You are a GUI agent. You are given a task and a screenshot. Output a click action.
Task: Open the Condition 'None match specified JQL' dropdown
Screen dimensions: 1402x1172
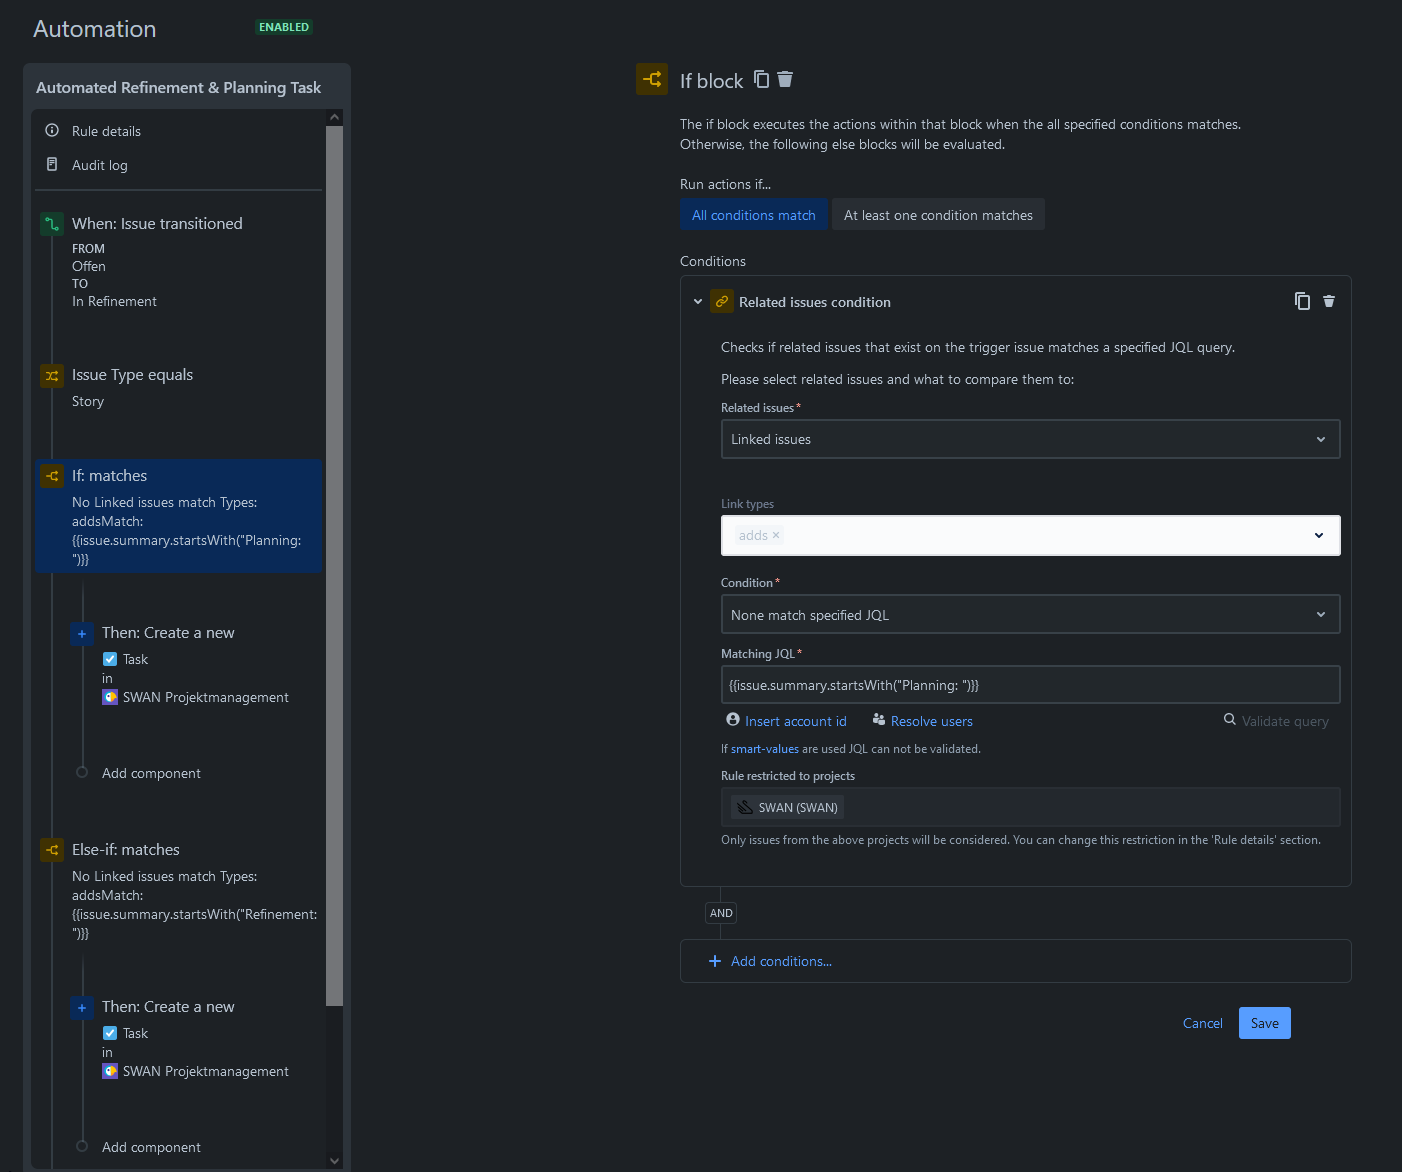(1030, 614)
